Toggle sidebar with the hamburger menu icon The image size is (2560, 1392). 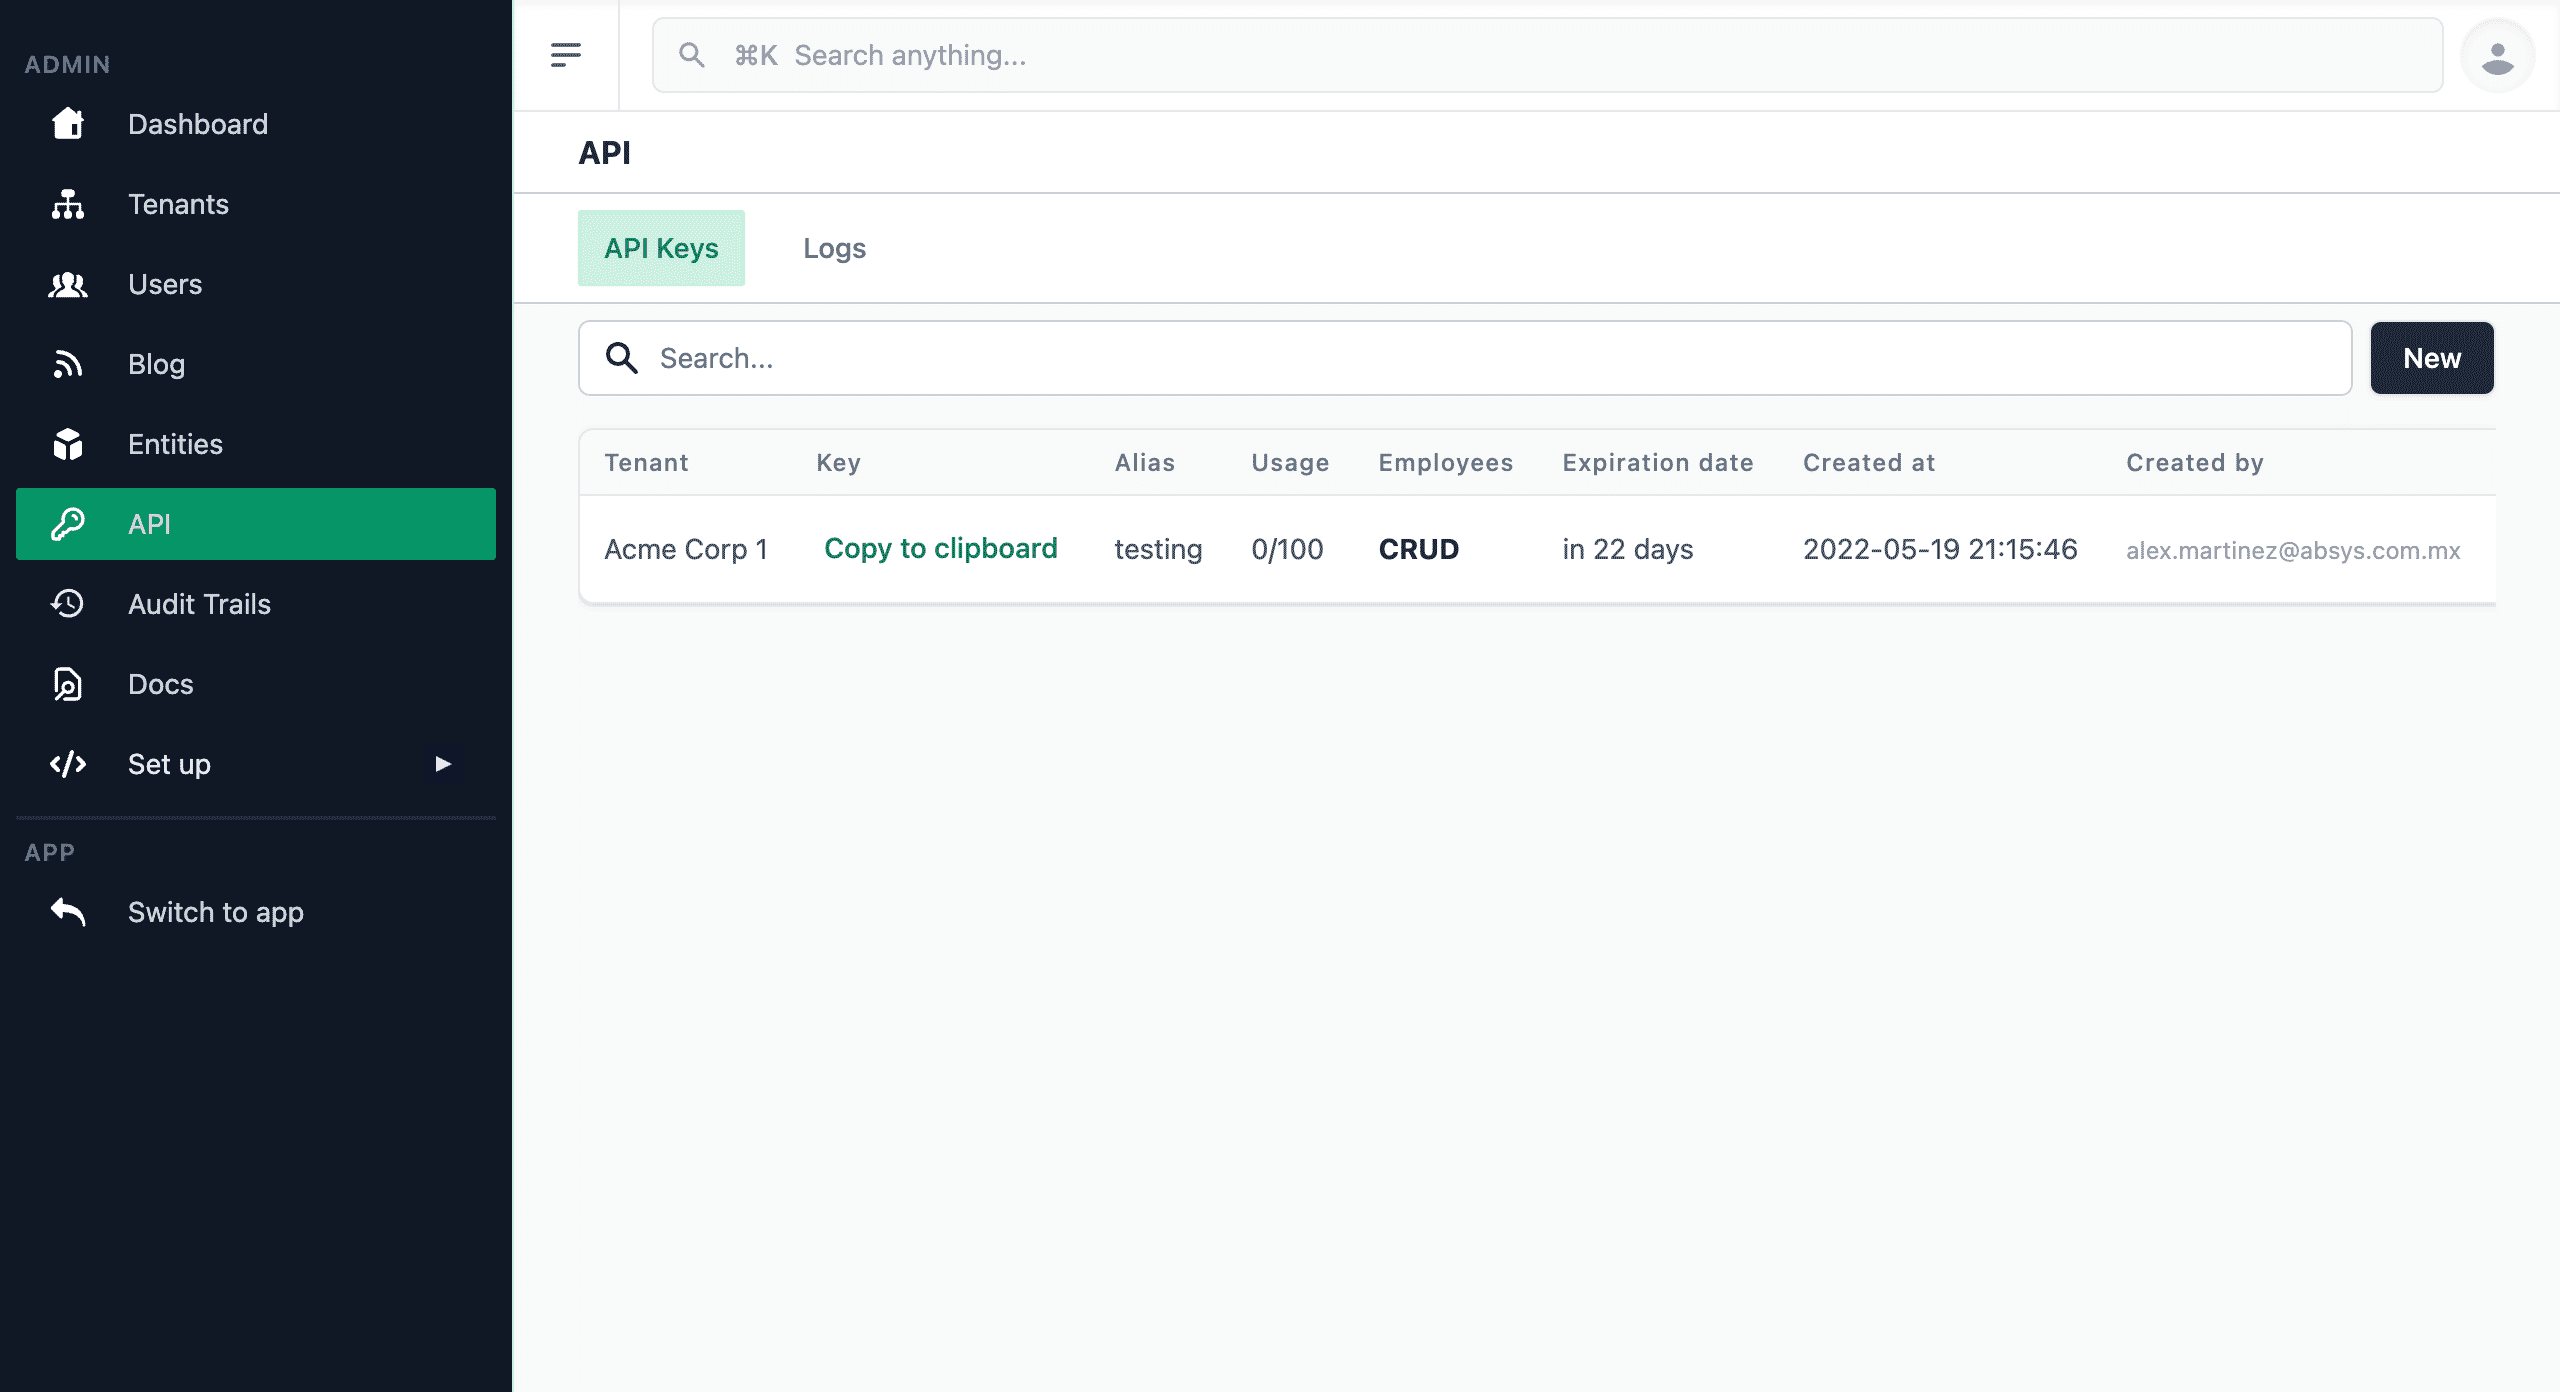(566, 55)
